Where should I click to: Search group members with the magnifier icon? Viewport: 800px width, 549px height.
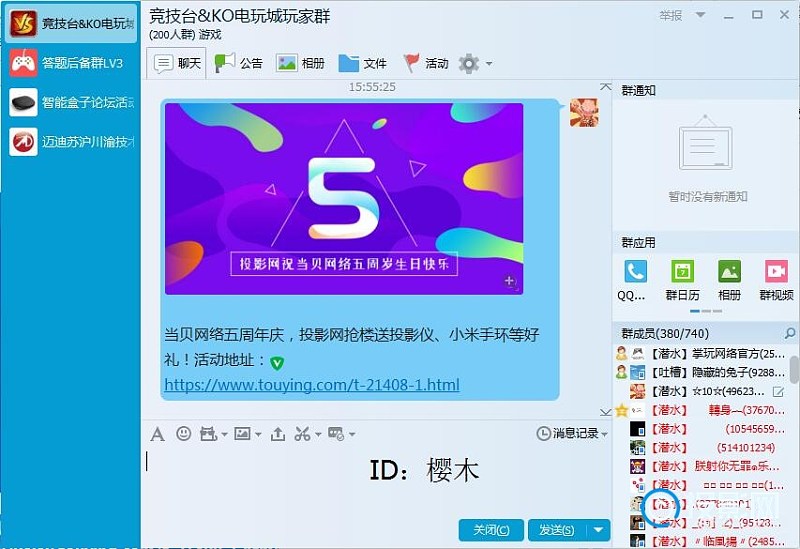click(x=790, y=333)
